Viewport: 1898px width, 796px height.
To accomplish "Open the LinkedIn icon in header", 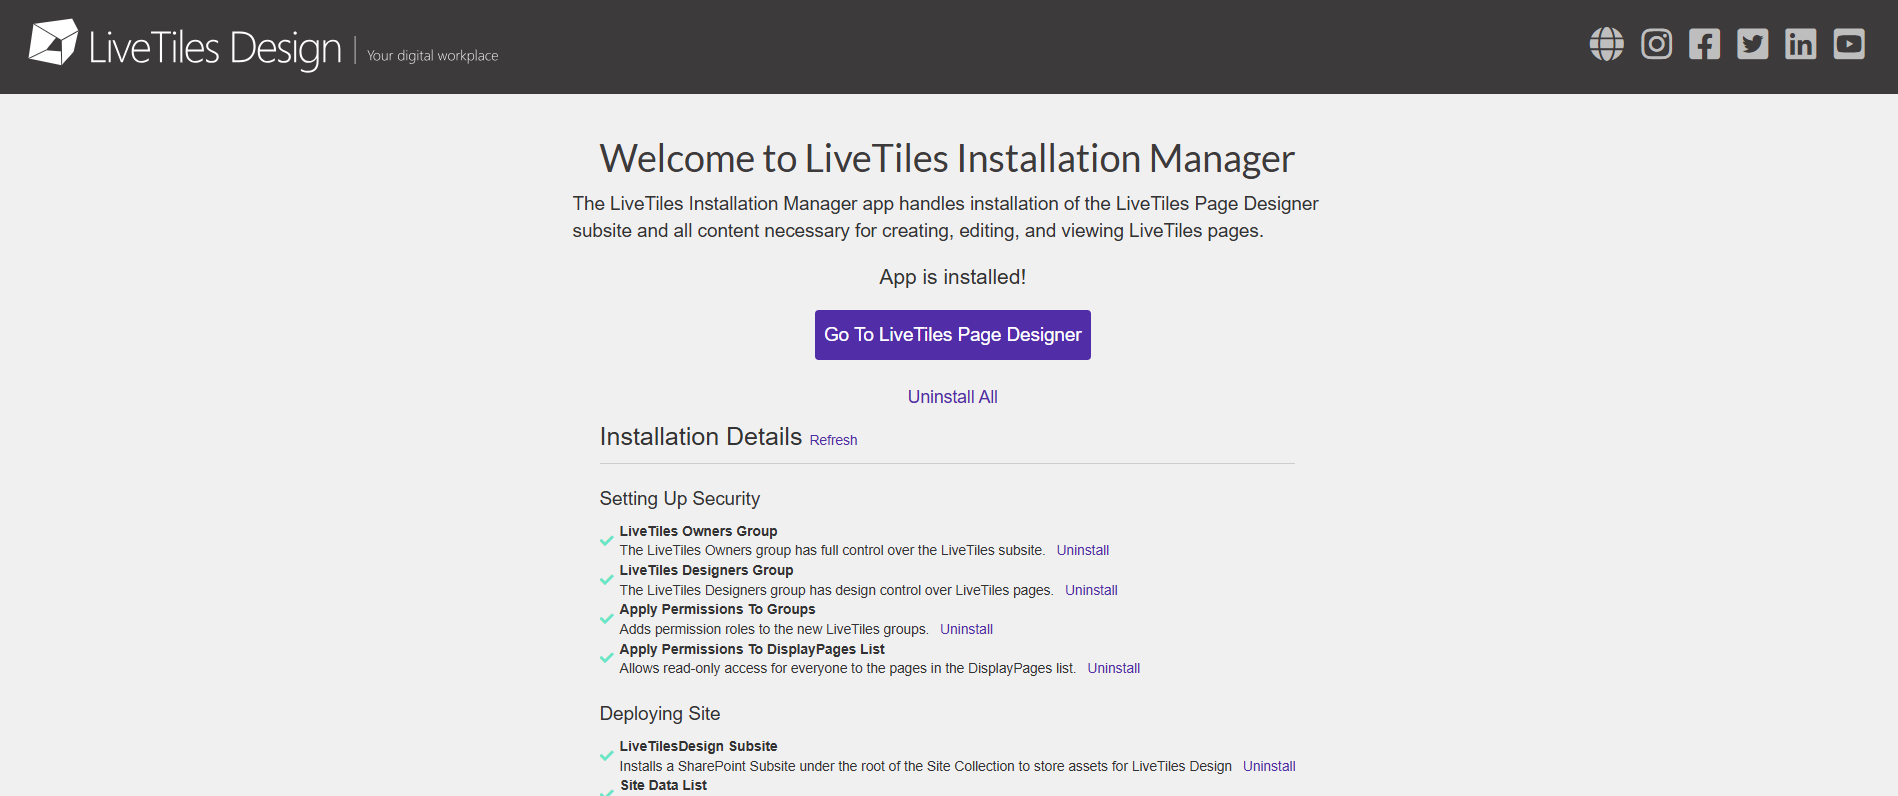I will coord(1800,44).
